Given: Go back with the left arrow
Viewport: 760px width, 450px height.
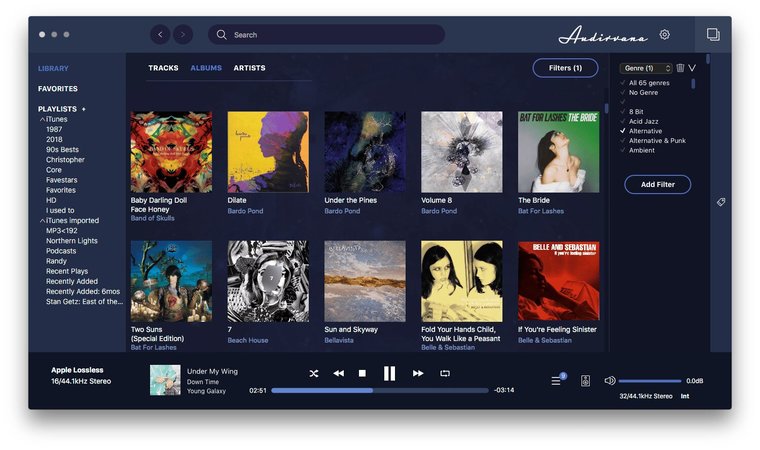Looking at the screenshot, I should tap(160, 34).
